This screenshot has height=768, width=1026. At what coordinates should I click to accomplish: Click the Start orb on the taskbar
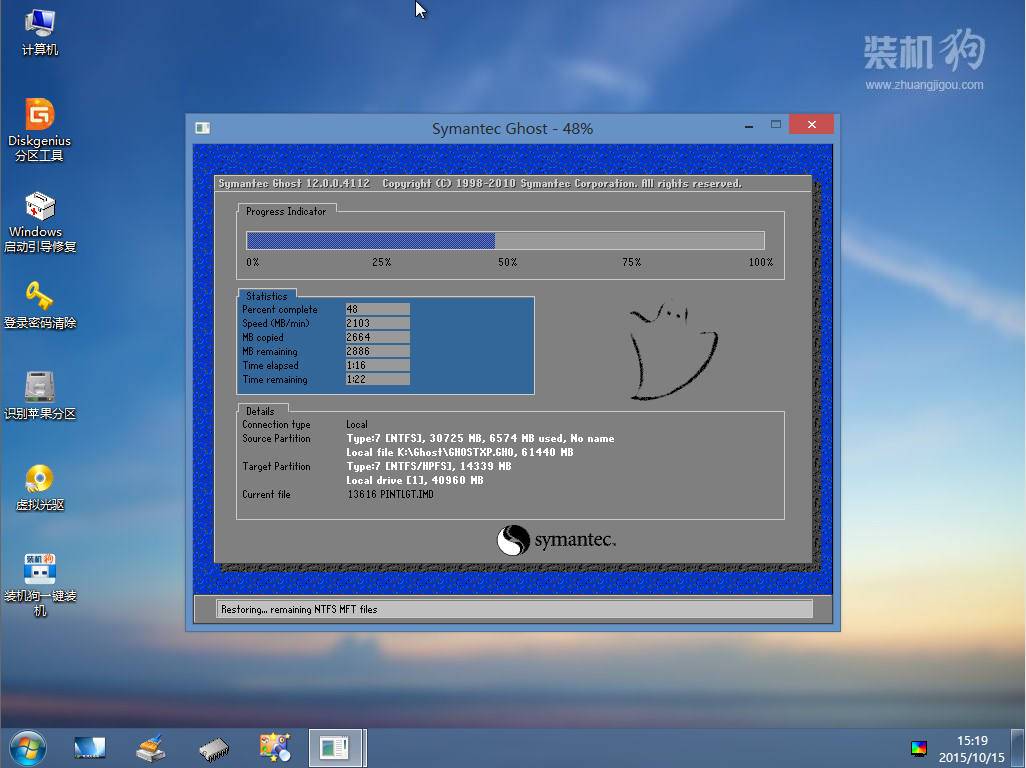click(x=27, y=747)
